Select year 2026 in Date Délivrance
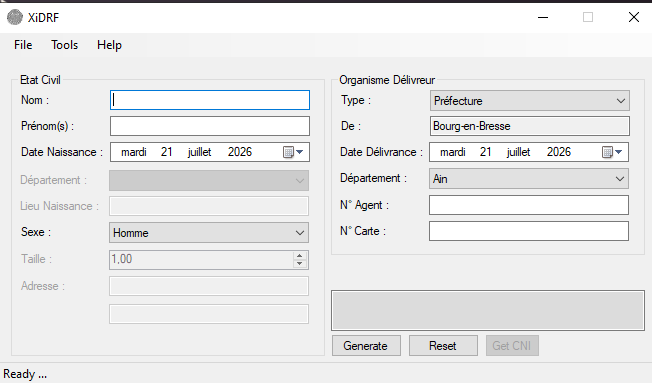This screenshot has width=652, height=383. point(559,152)
